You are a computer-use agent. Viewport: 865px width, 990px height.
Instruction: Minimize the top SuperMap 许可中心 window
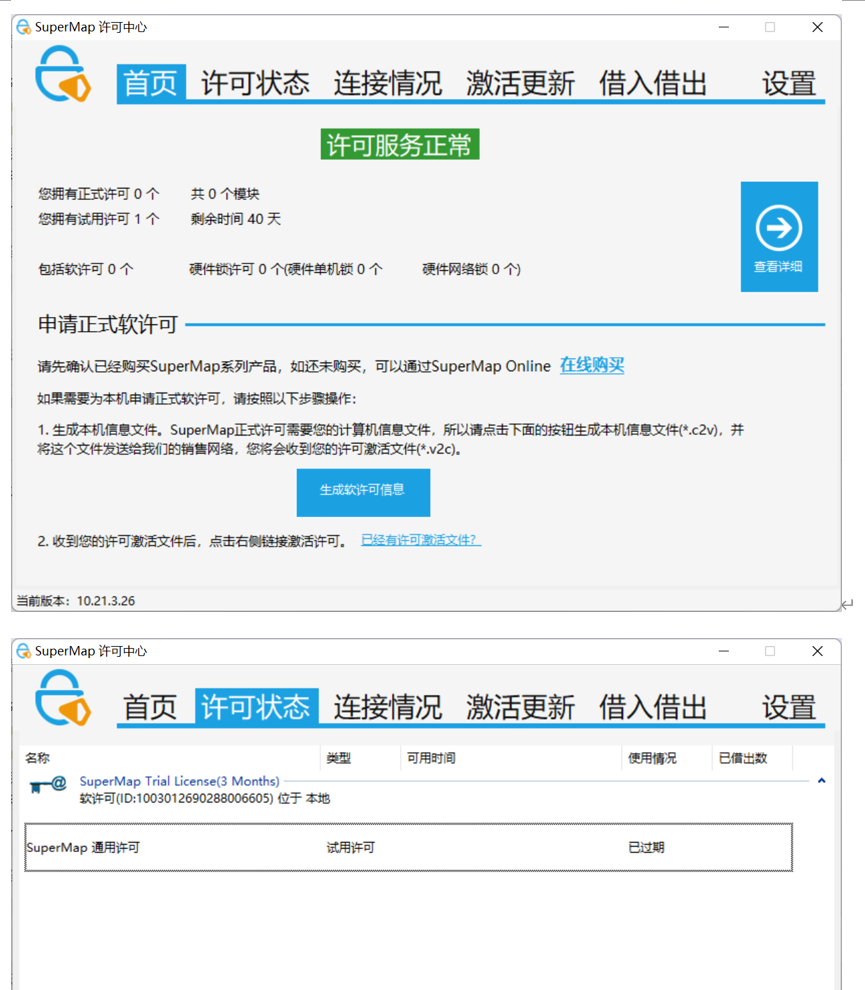[x=724, y=27]
